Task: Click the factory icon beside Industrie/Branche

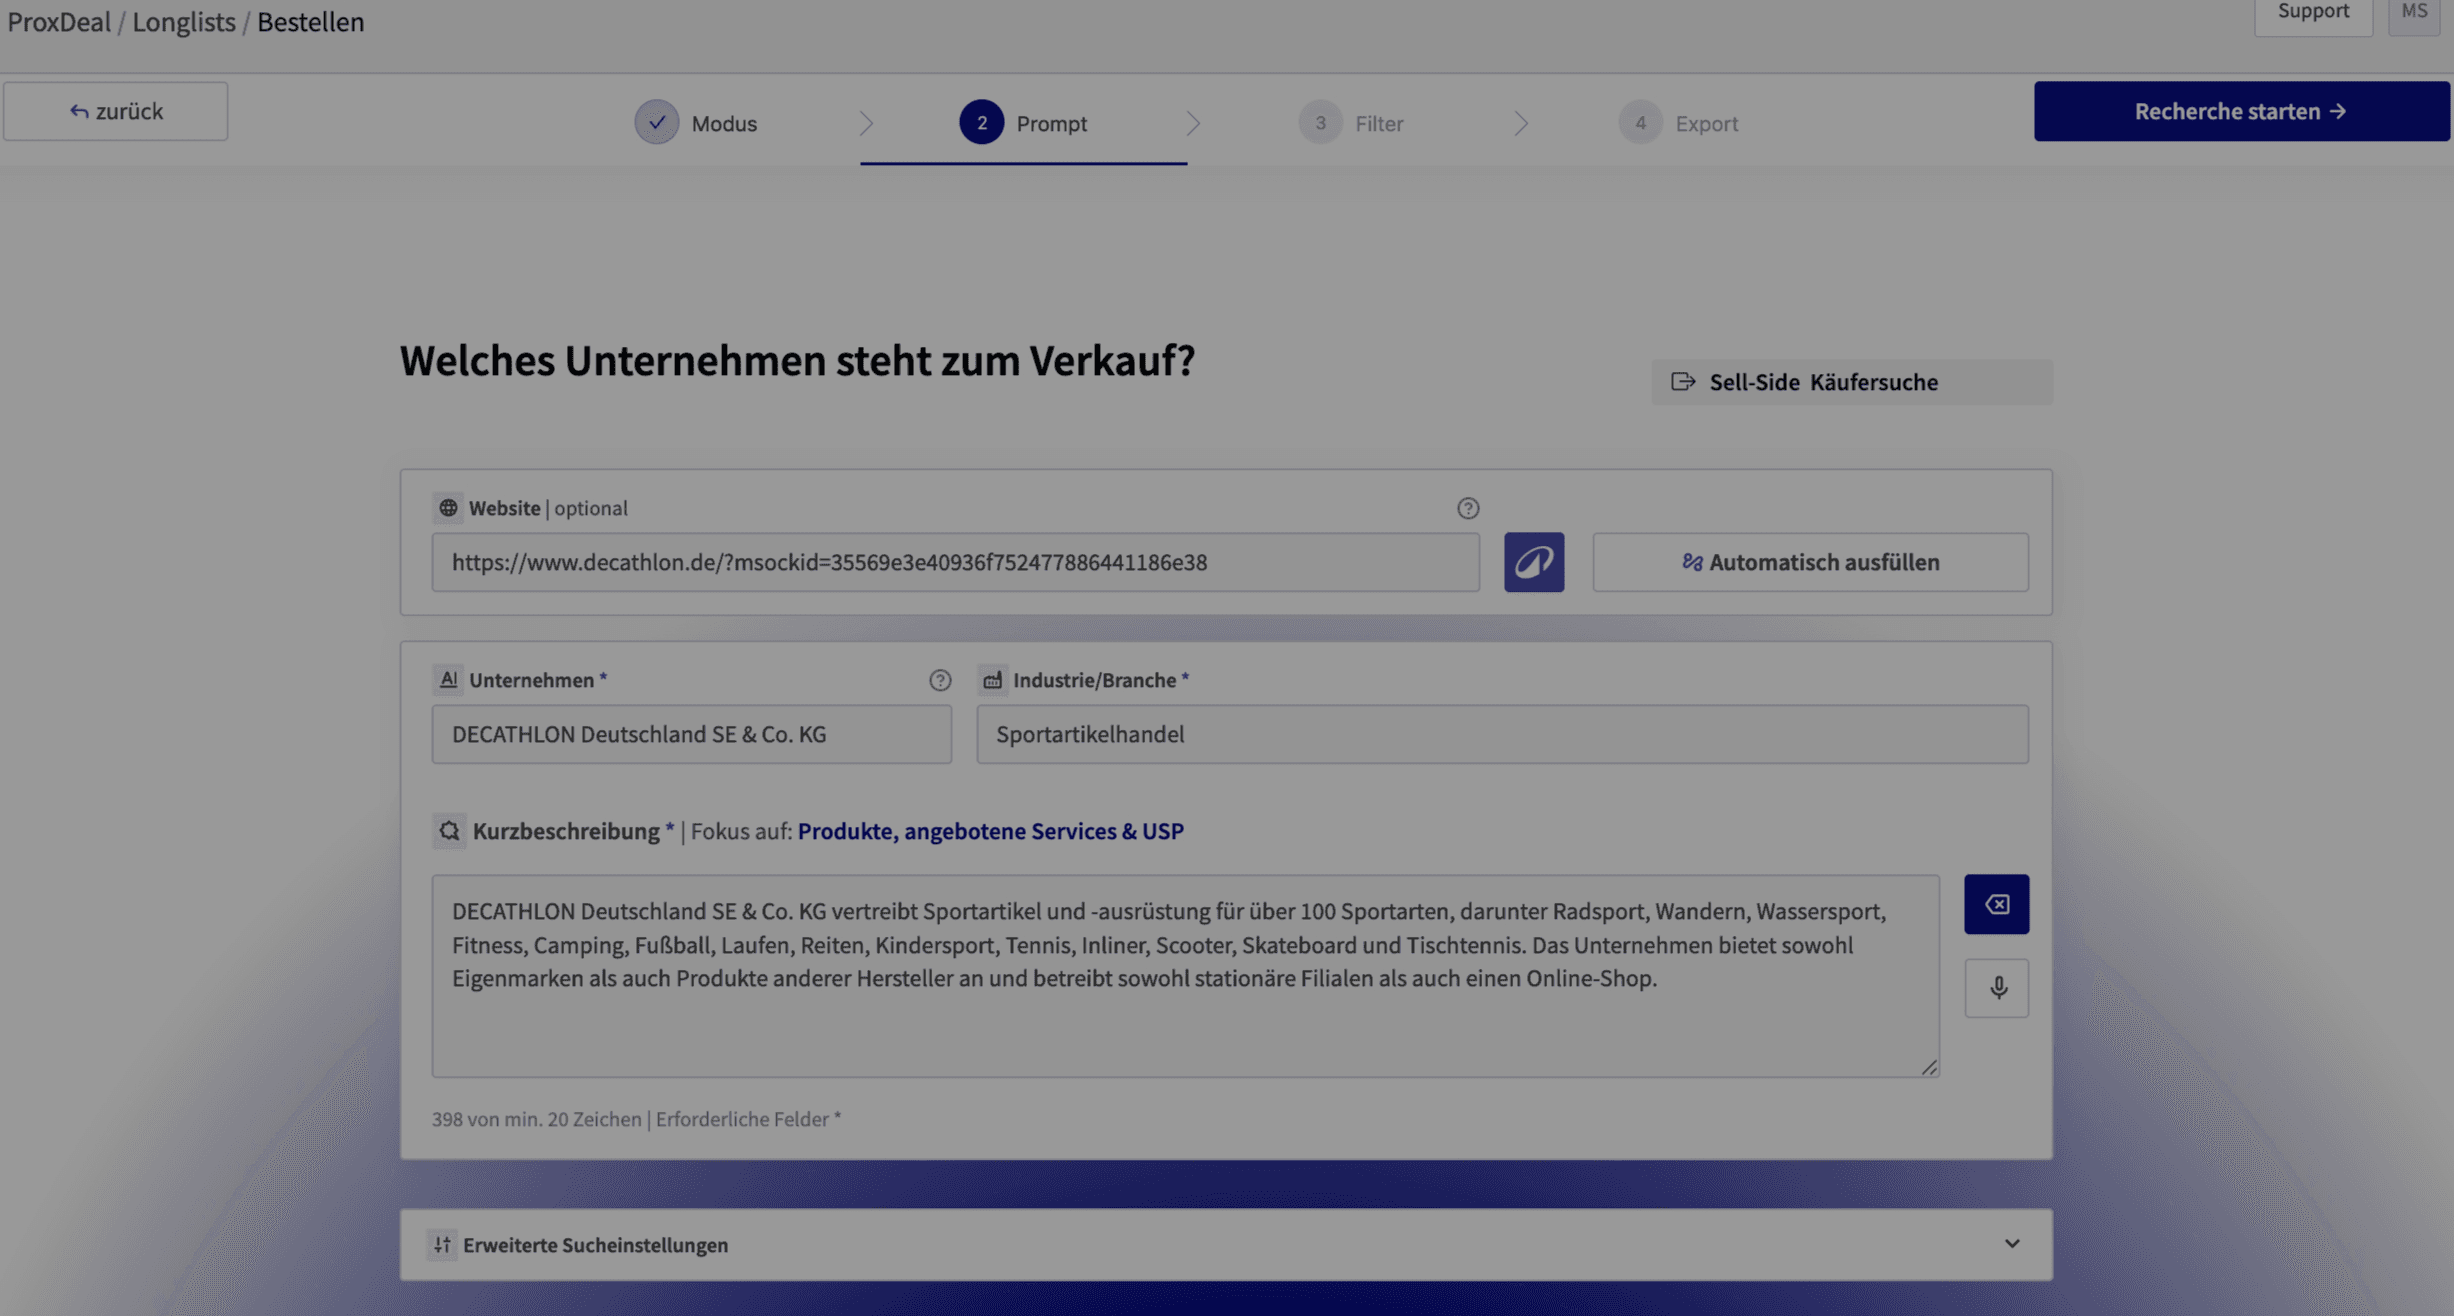Action: [991, 680]
